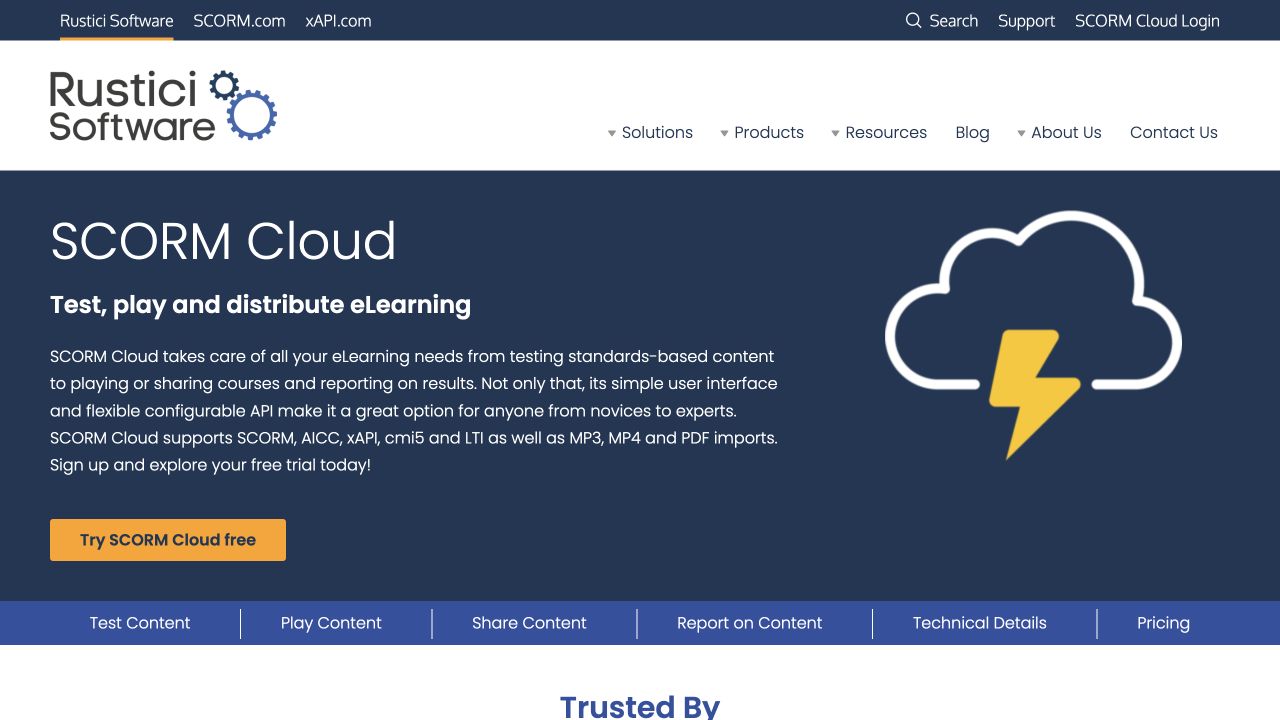The width and height of the screenshot is (1280, 720).
Task: Expand the About Us dropdown menu
Action: pyautogui.click(x=1059, y=132)
